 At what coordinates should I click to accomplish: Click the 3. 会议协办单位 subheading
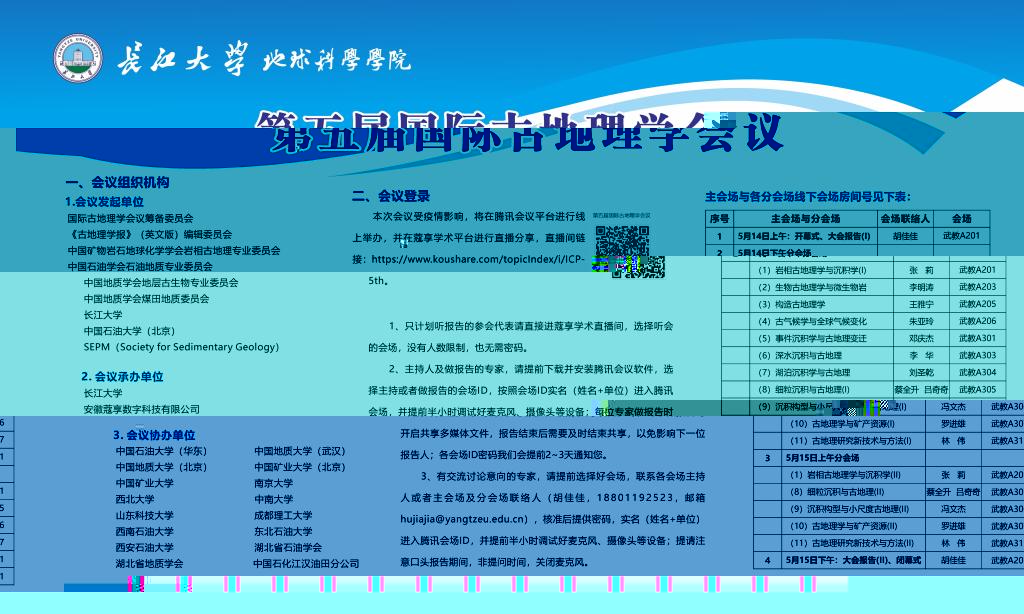(x=154, y=435)
